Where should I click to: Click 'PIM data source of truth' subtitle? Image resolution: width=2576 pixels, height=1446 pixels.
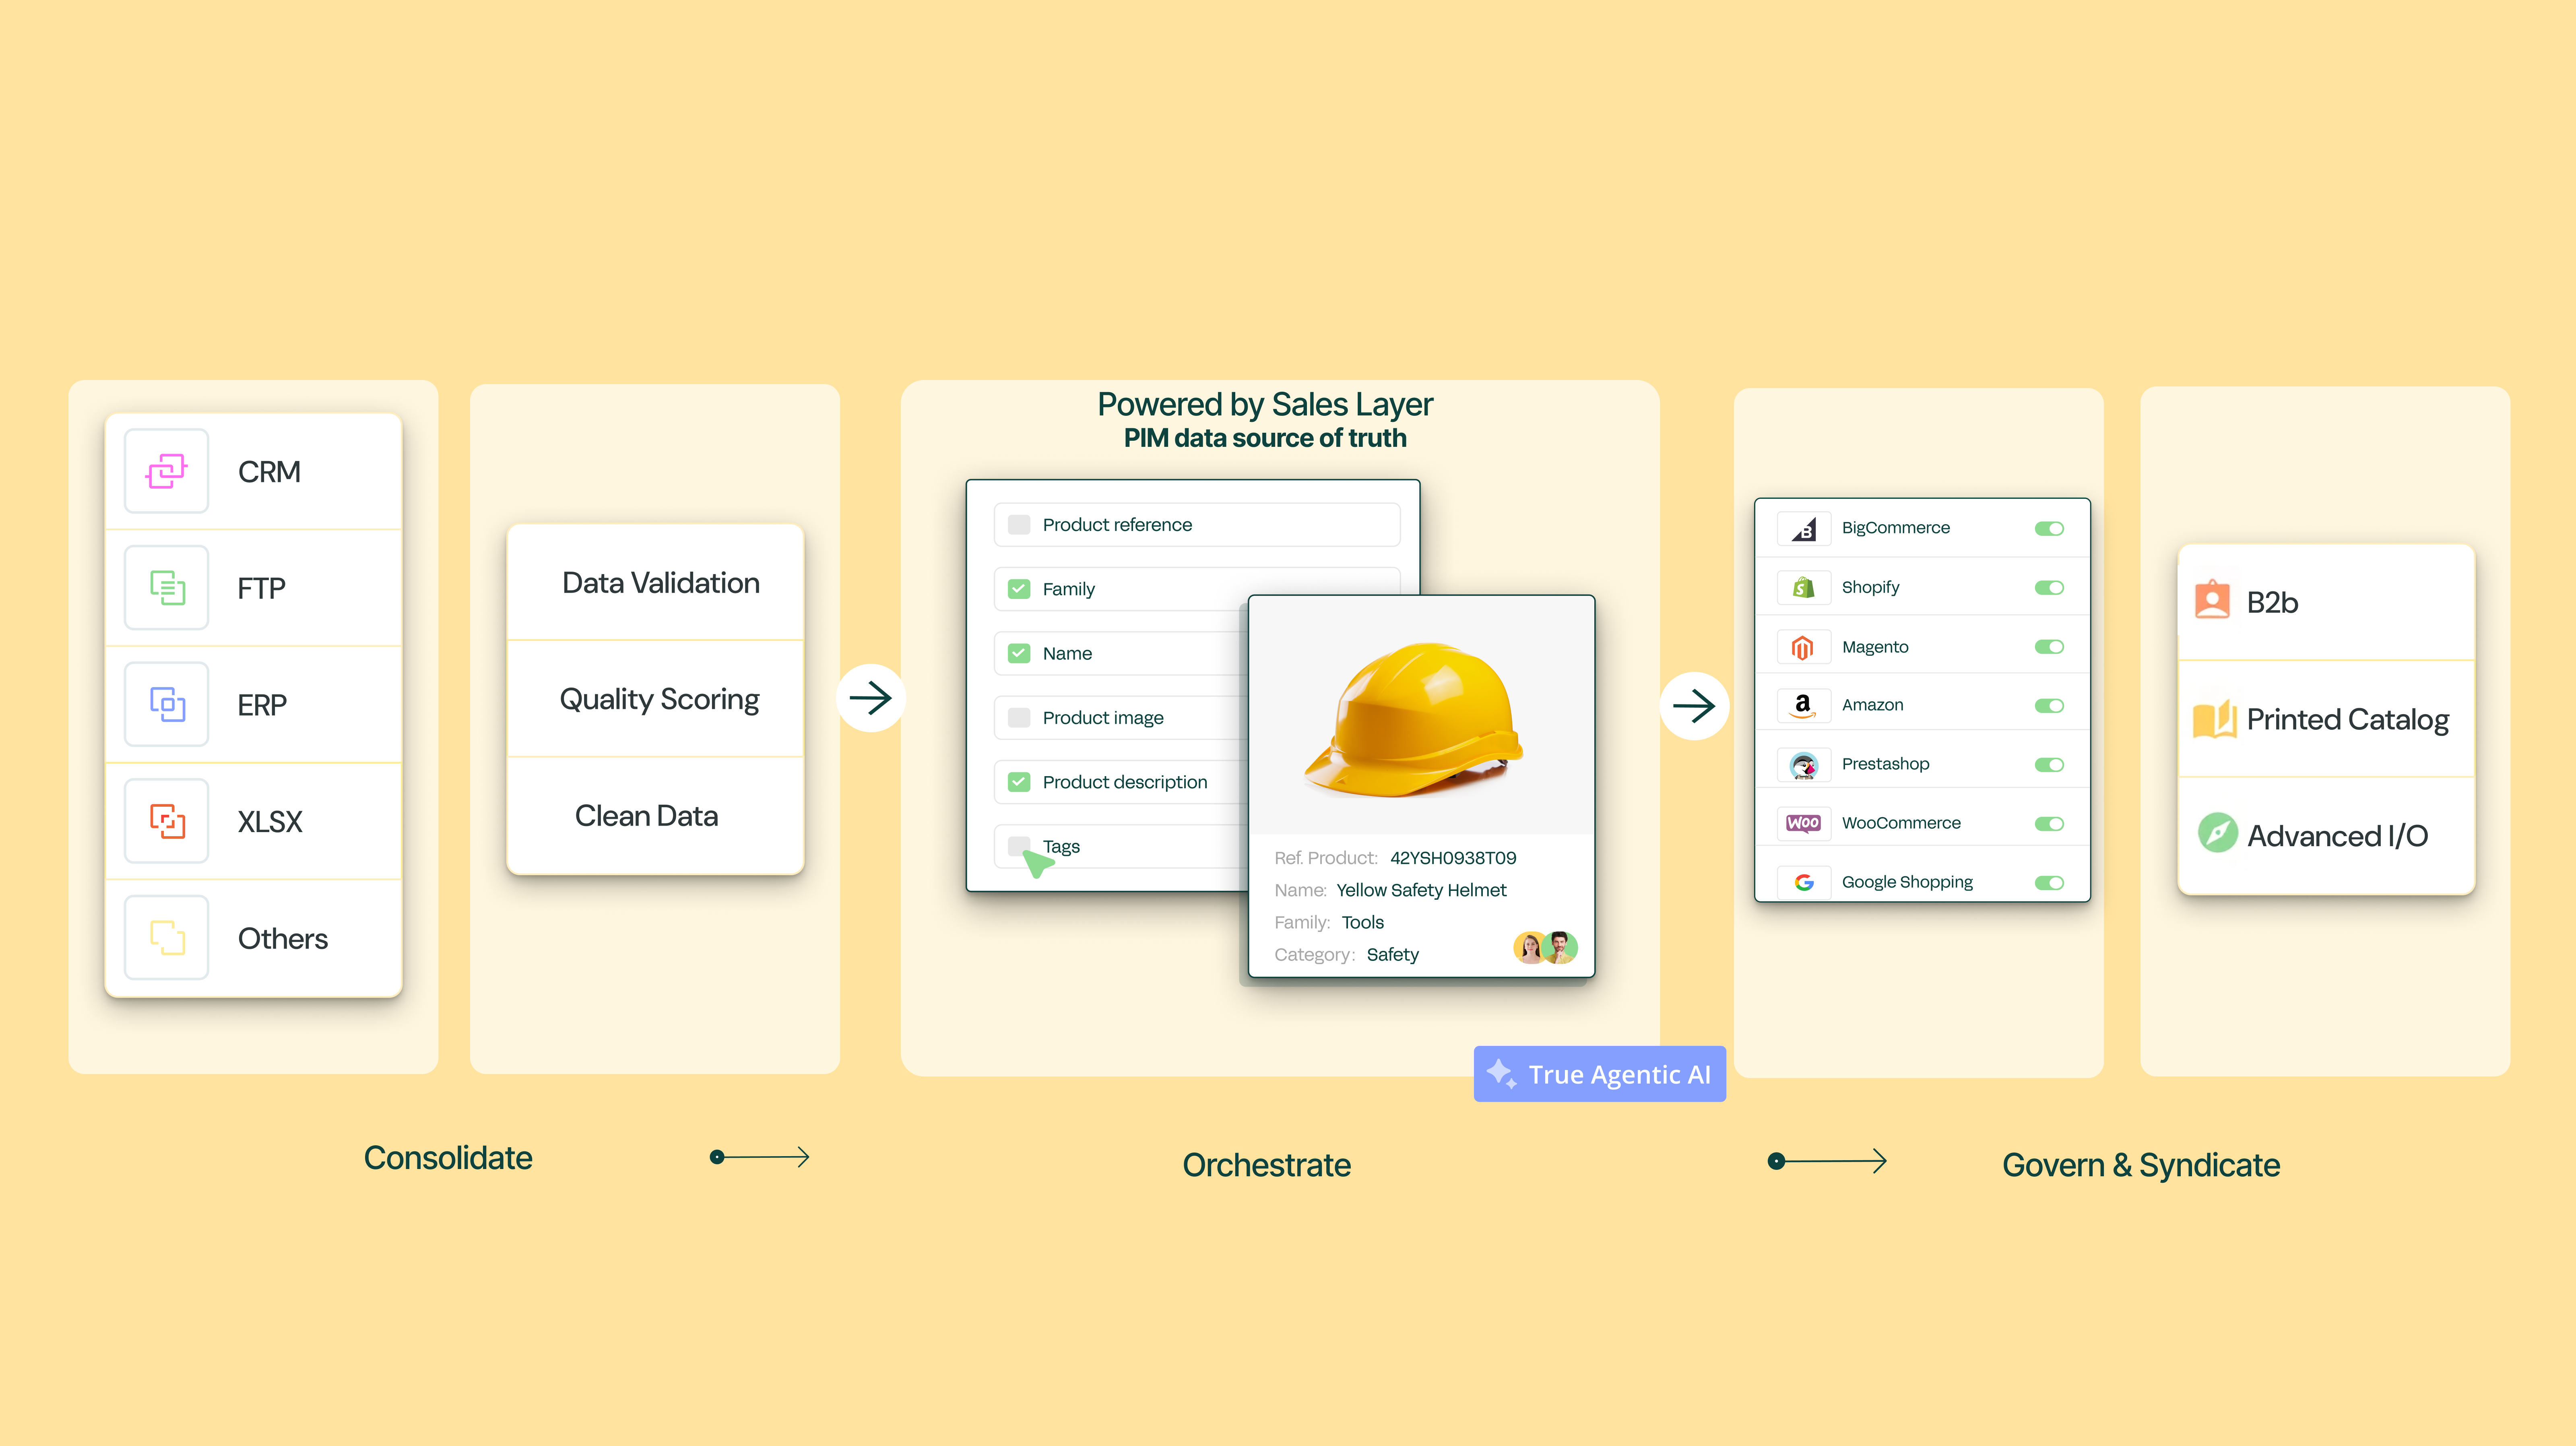[1265, 438]
